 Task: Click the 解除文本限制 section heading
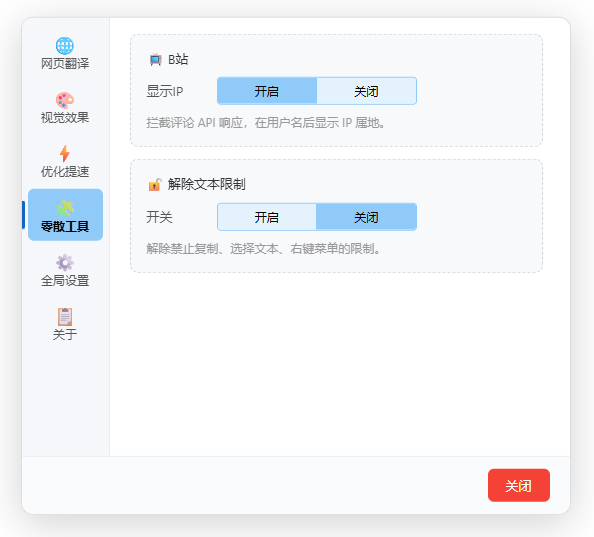pyautogui.click(x=206, y=184)
